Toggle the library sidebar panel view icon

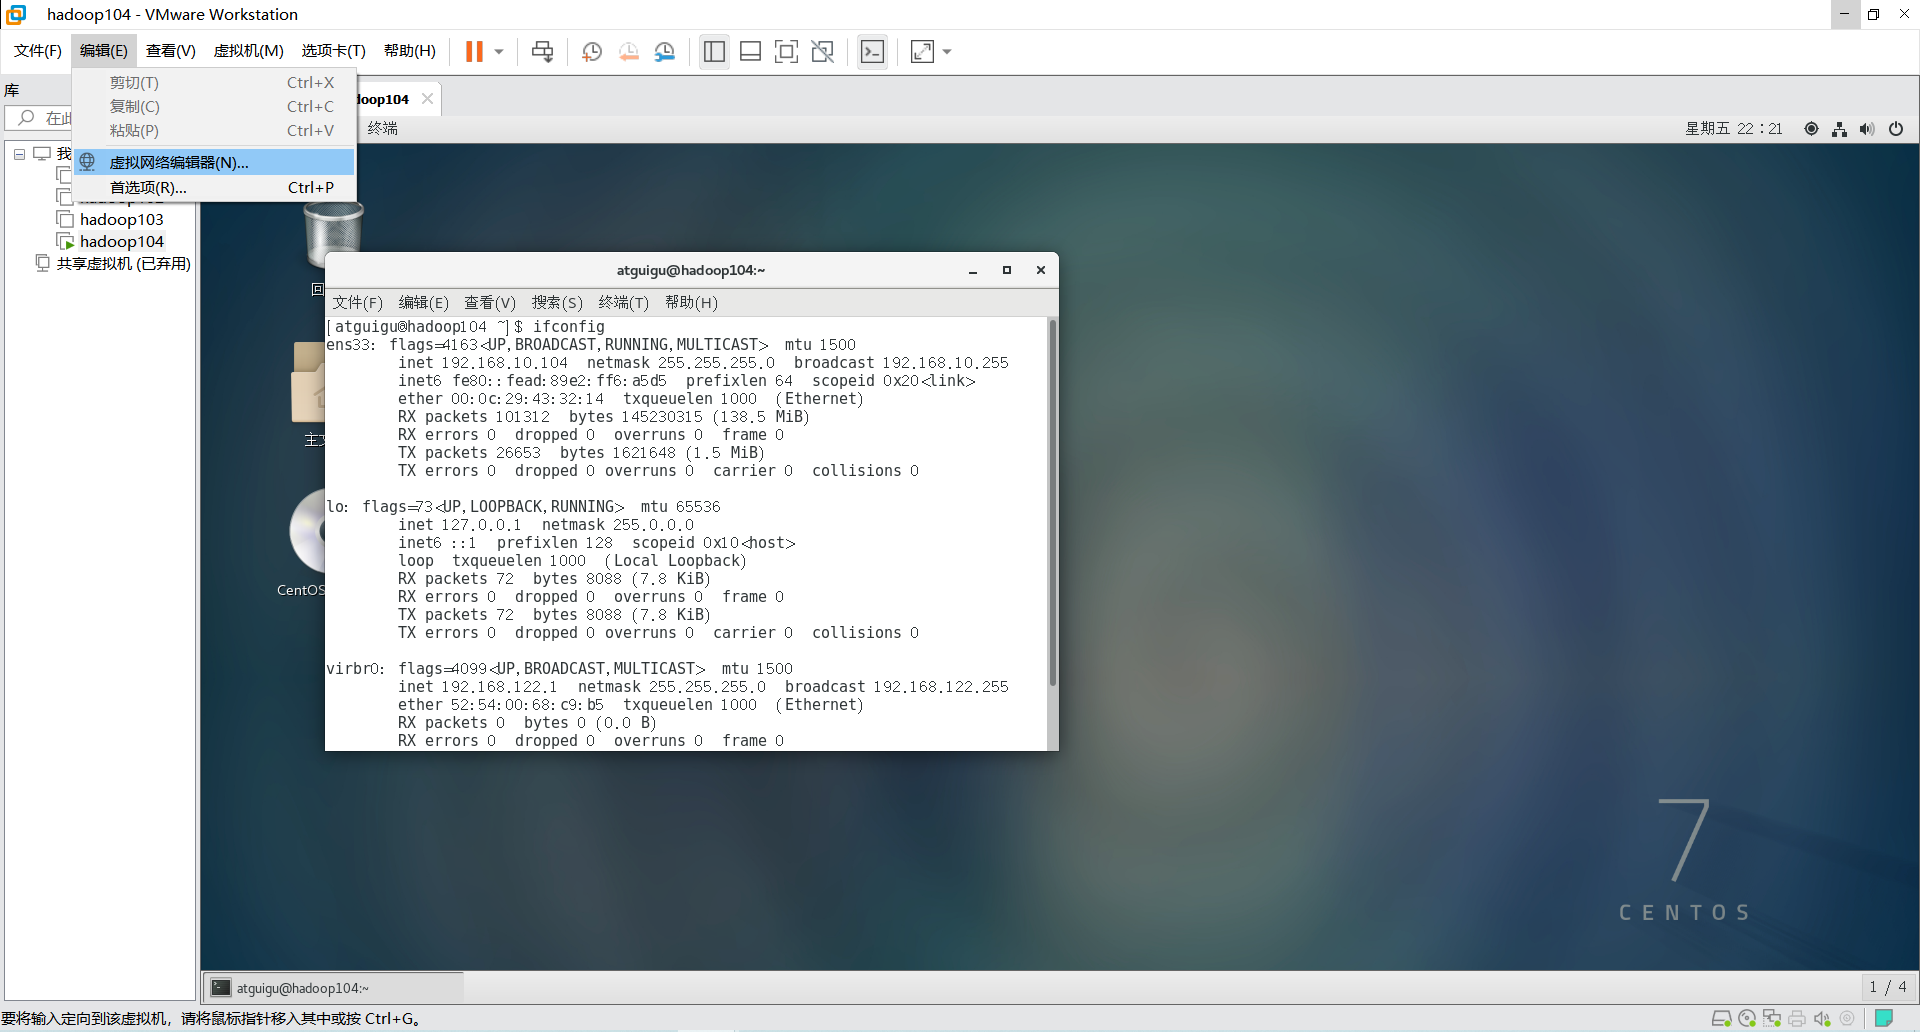(x=714, y=51)
